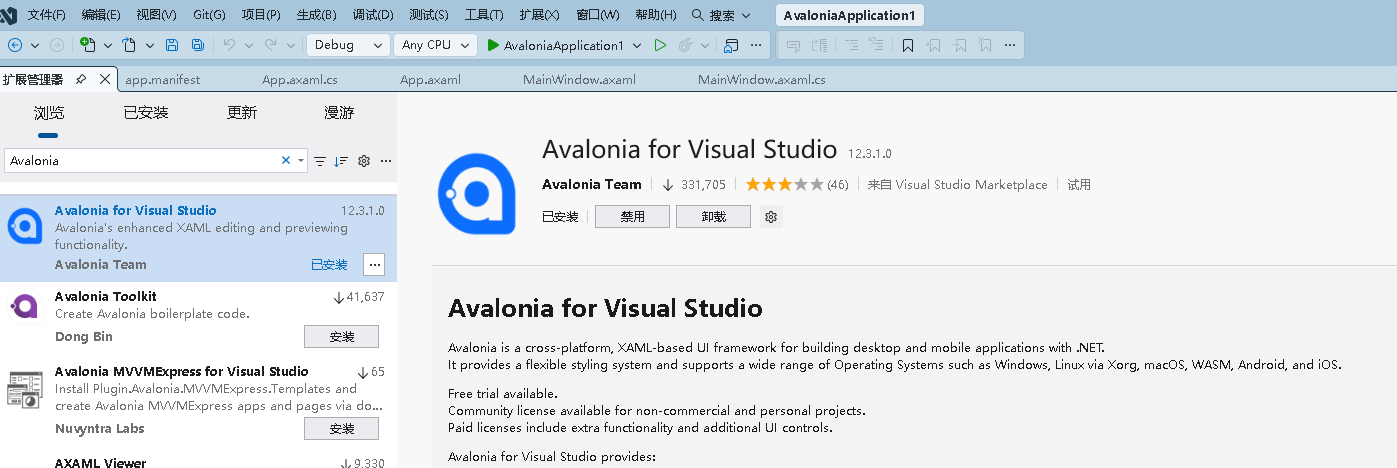This screenshot has width=1397, height=468.
Task: Open the 工具(T) menu
Action: 484,15
